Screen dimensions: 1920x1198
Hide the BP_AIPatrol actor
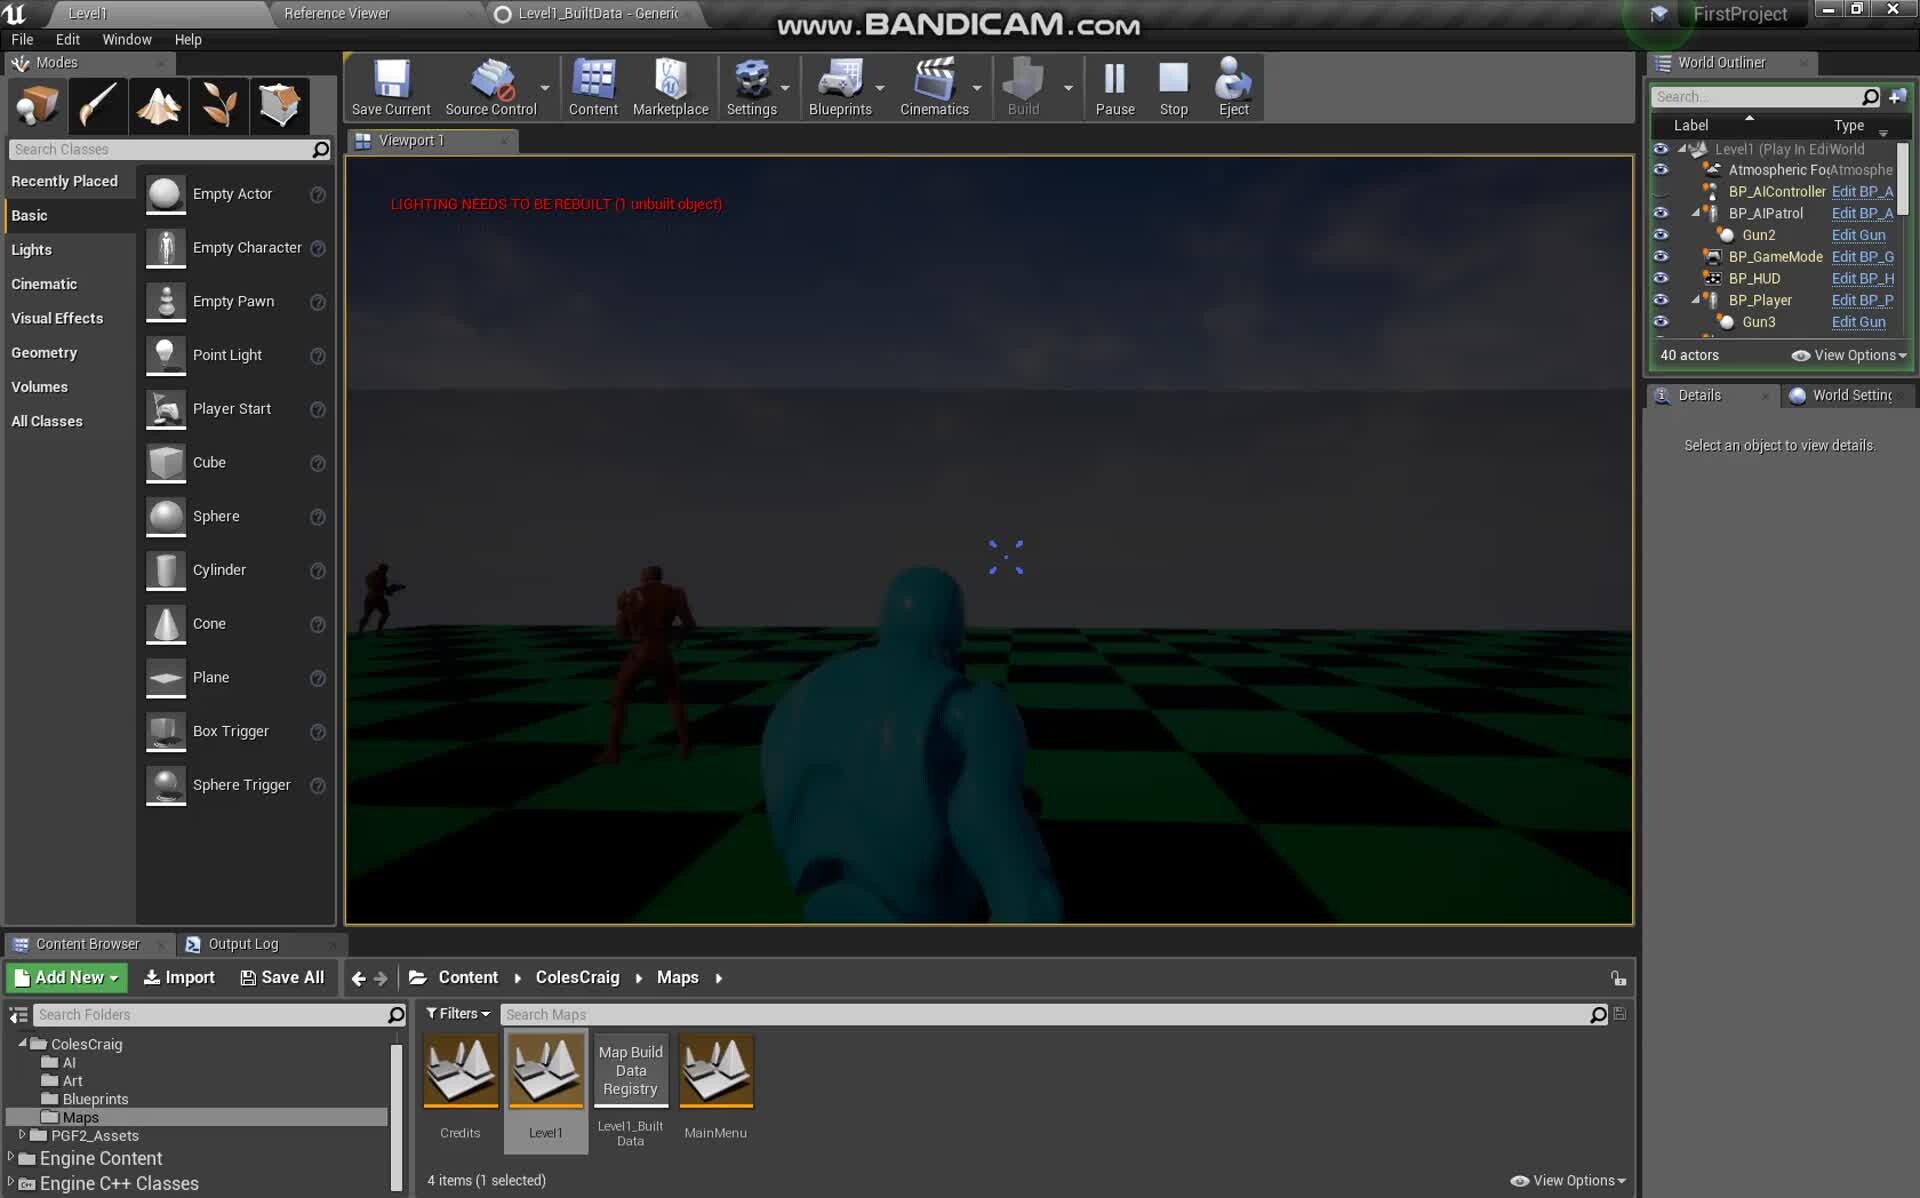(1662, 213)
